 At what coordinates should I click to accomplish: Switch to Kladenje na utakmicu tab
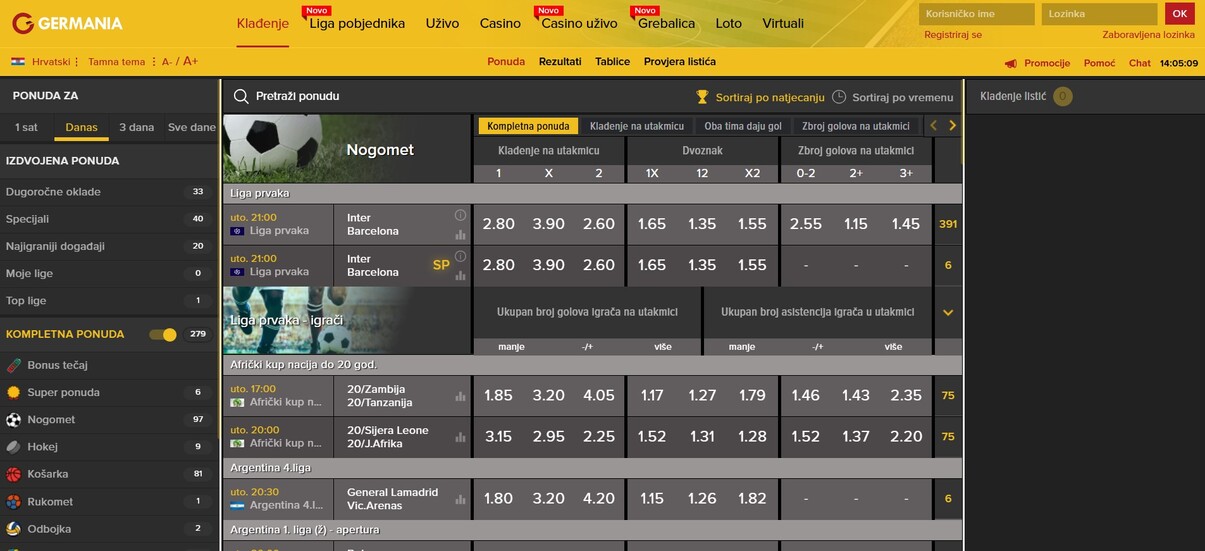click(637, 126)
